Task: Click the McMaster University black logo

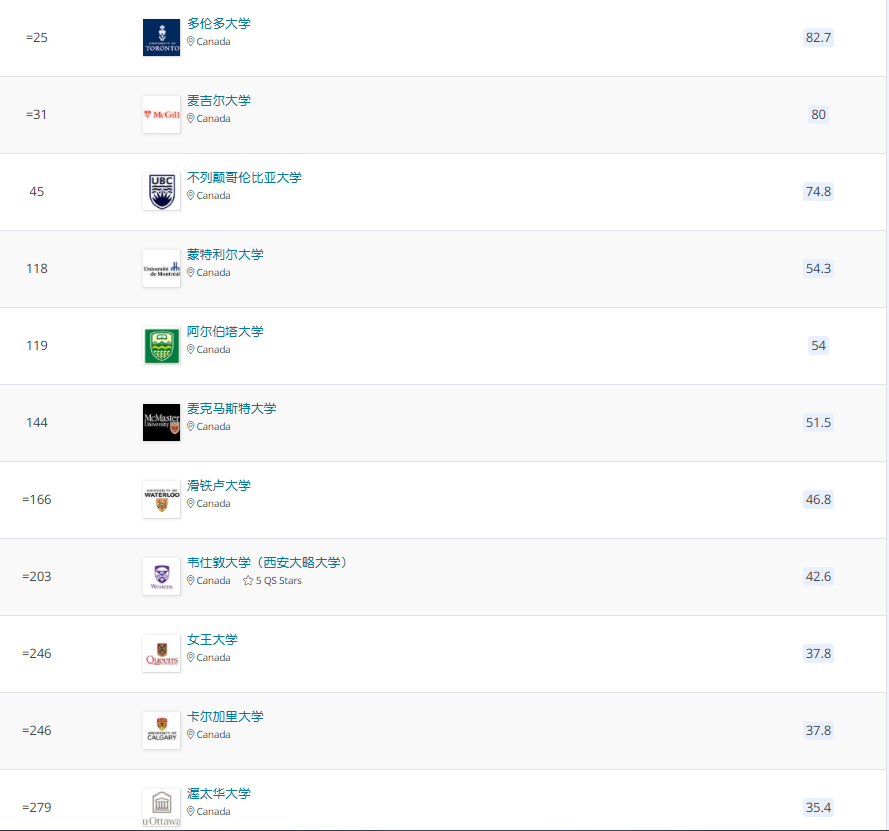Action: pos(162,422)
